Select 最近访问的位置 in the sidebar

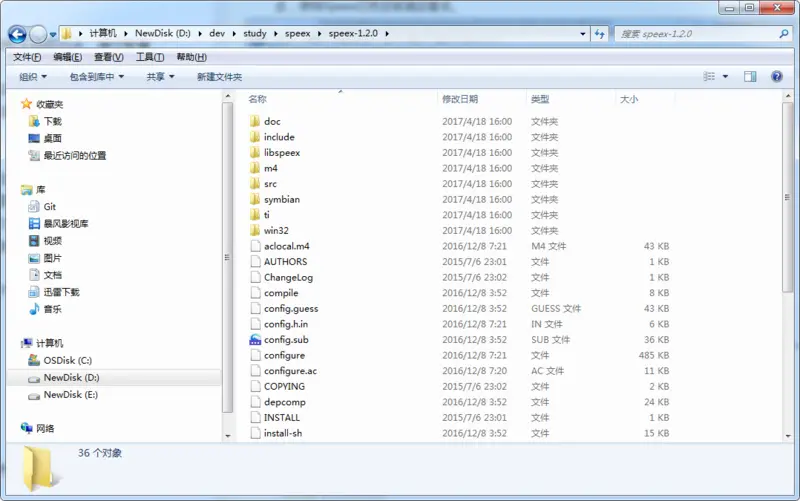67,155
